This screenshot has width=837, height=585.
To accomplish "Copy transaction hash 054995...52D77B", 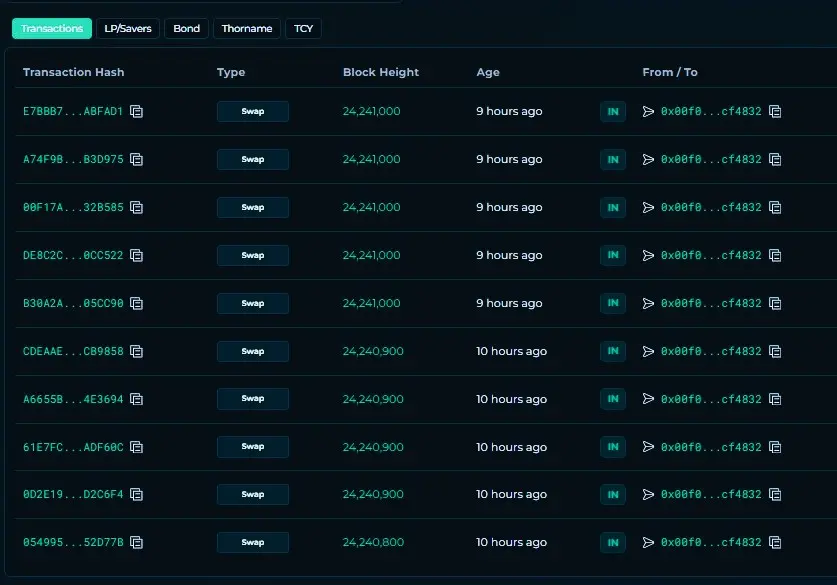I will (x=137, y=543).
